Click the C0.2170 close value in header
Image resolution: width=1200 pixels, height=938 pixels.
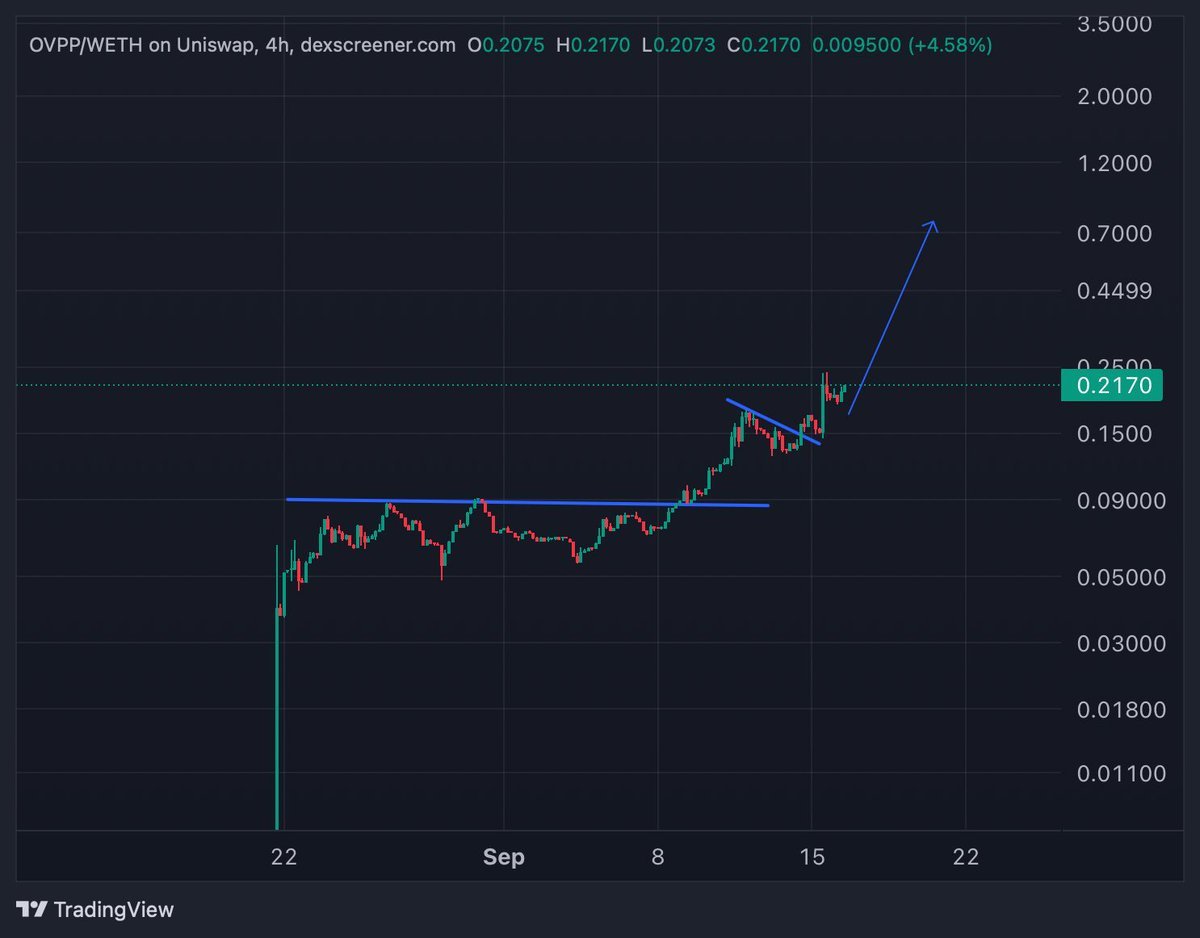[x=764, y=45]
